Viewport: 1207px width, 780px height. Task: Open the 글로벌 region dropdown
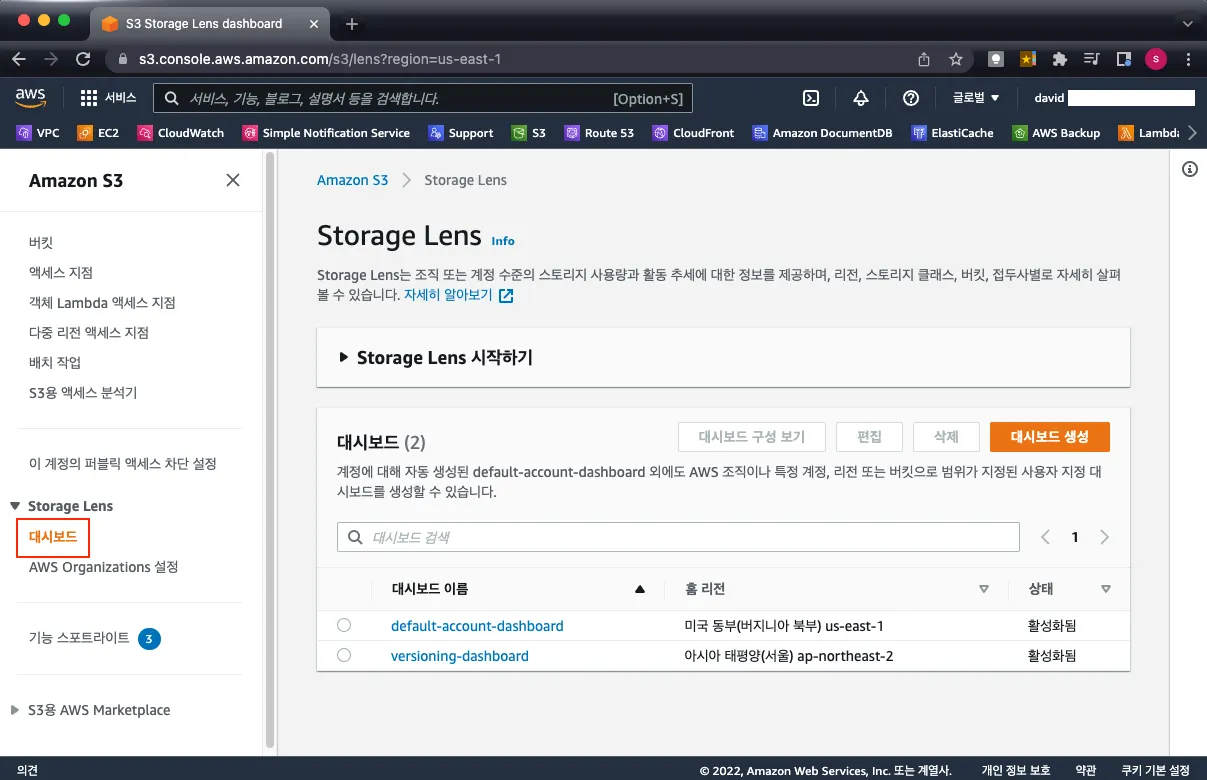tap(976, 98)
